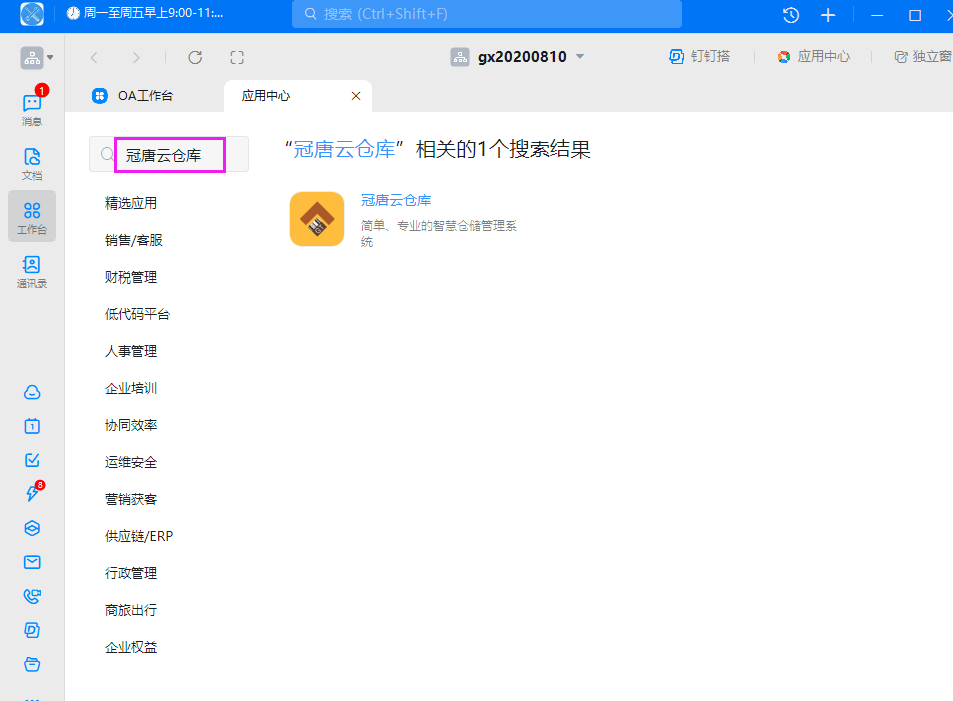Maximize the DingTalk window
The height and width of the screenshot is (701, 953).
[915, 15]
